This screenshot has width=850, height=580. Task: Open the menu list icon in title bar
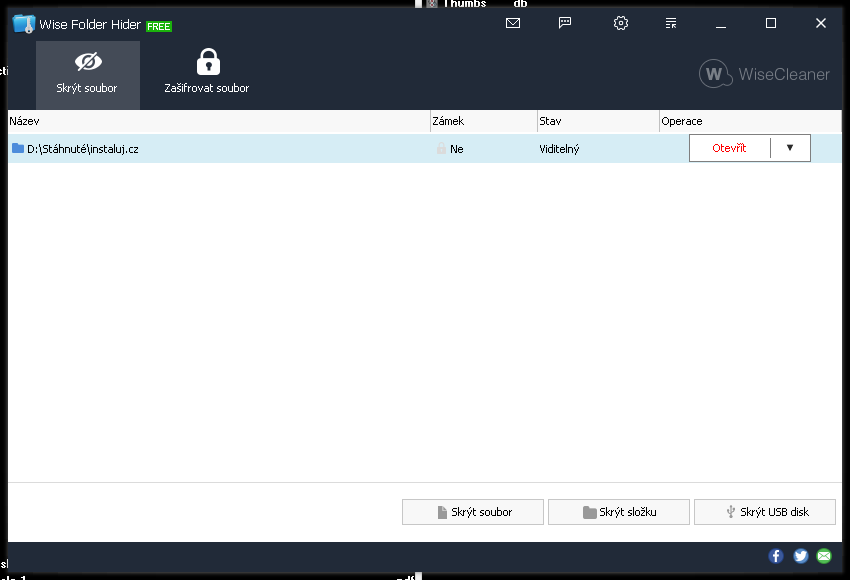pyautogui.click(x=671, y=23)
